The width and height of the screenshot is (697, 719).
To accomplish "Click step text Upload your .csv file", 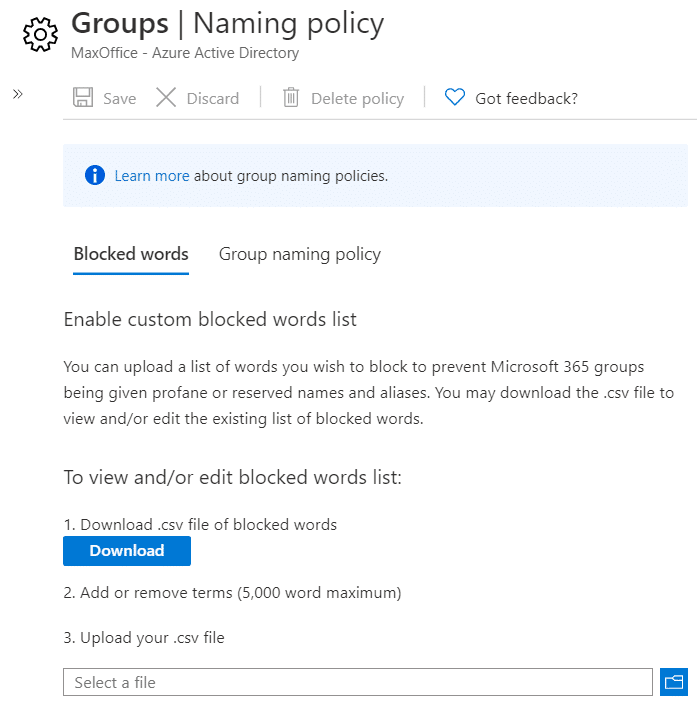I will (144, 638).
